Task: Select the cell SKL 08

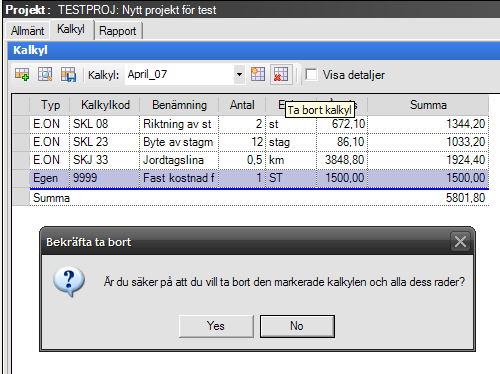Action: (105, 124)
